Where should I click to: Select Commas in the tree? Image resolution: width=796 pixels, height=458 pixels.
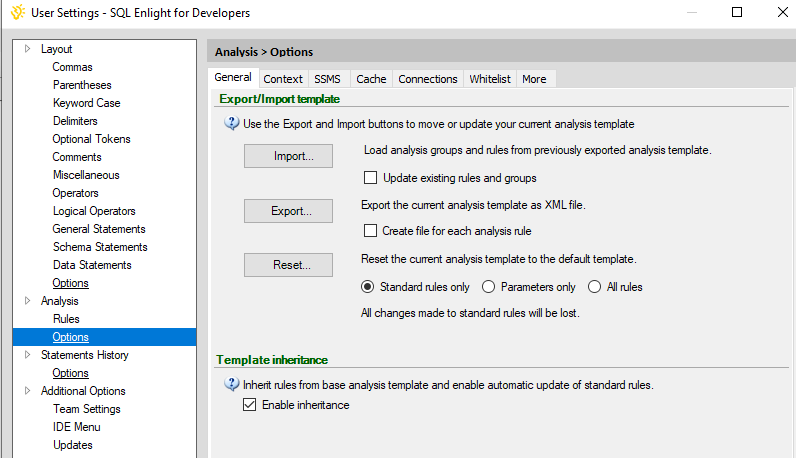pyautogui.click(x=73, y=67)
